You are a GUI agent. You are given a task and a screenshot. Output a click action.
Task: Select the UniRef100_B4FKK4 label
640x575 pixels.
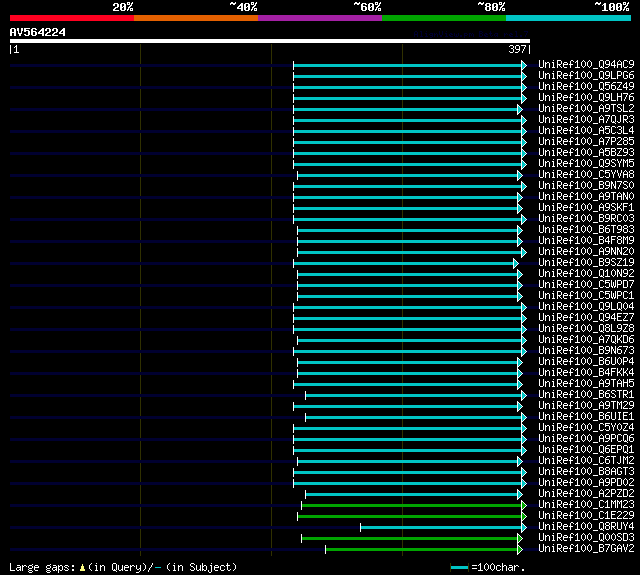tap(586, 373)
